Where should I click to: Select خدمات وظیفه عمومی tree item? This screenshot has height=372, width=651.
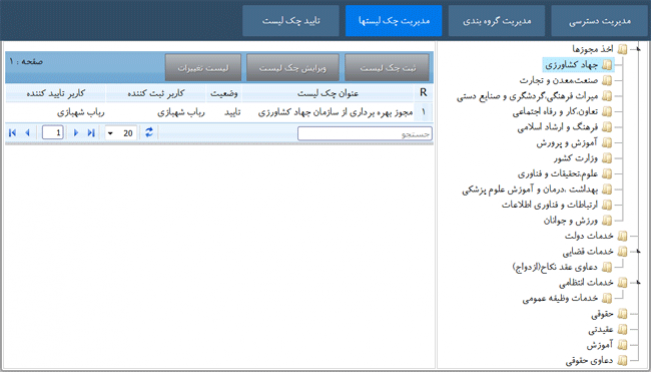(x=560, y=298)
